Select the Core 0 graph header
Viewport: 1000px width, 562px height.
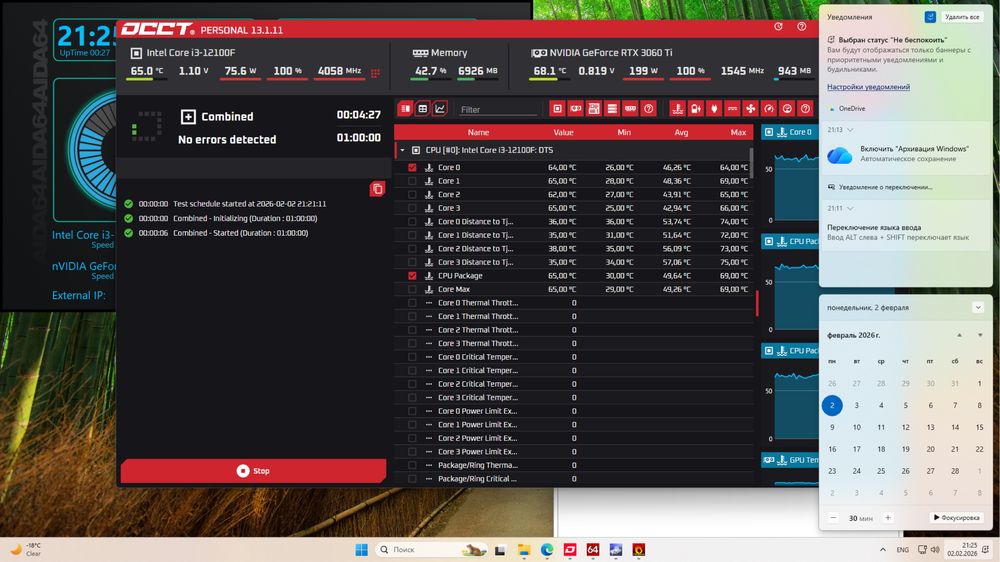(790, 132)
